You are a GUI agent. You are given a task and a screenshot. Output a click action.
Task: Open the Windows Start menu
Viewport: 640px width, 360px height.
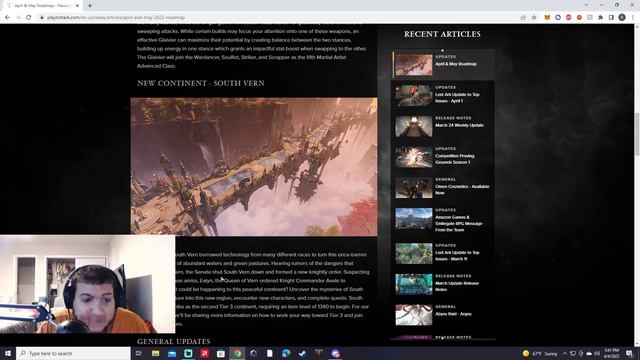(8, 353)
